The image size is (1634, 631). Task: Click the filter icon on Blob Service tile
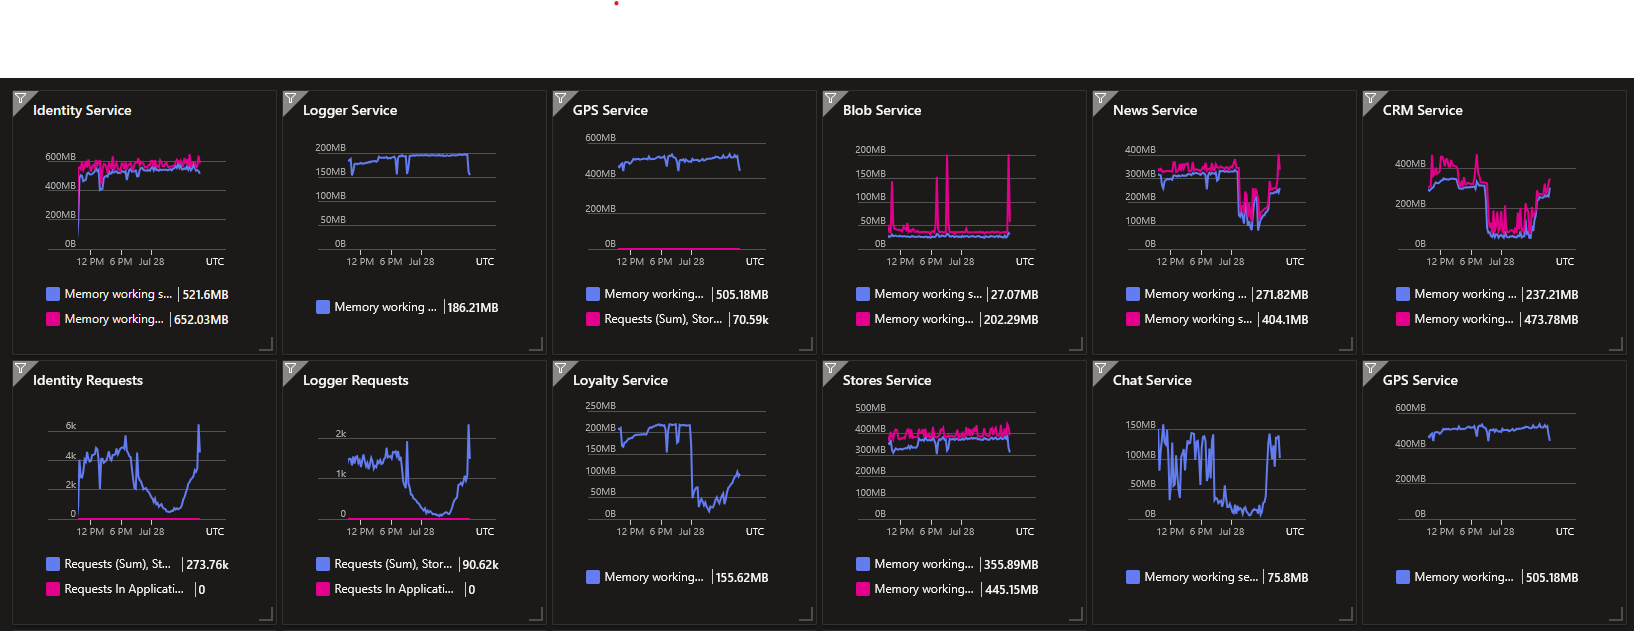pos(829,98)
